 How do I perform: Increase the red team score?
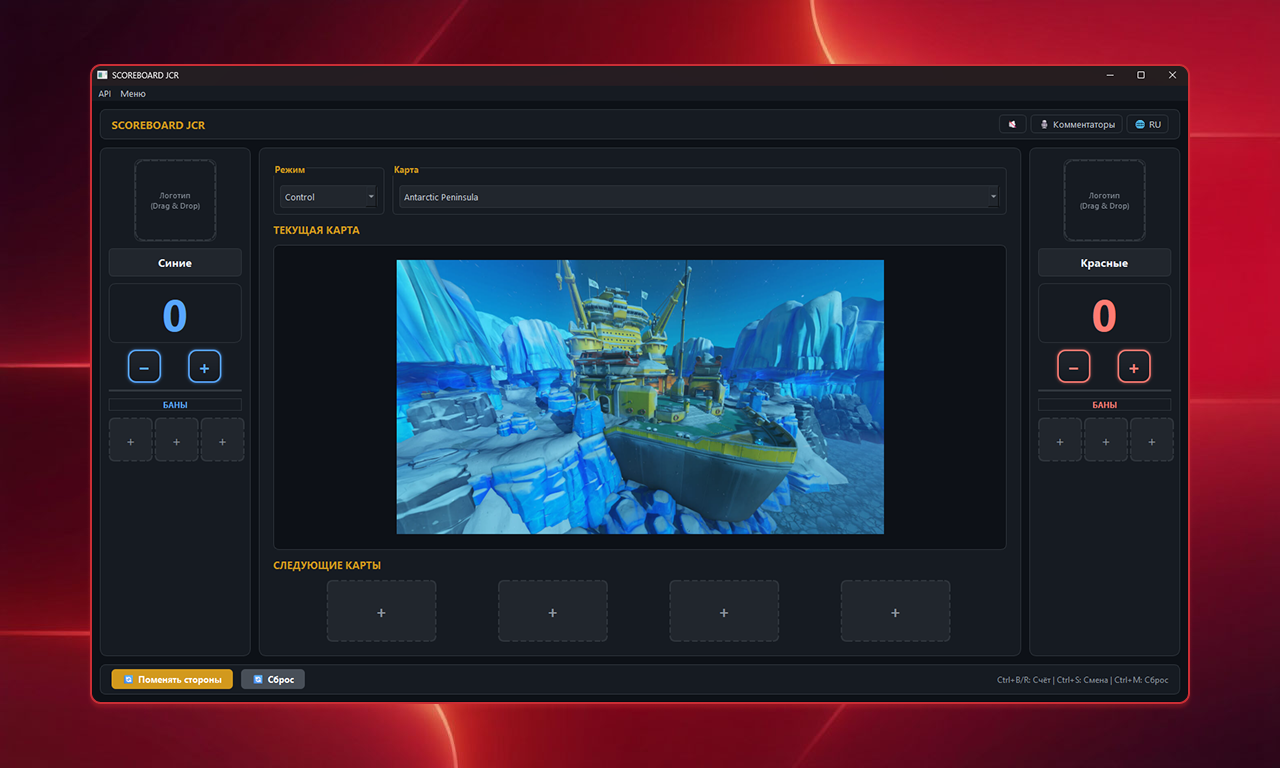1134,367
